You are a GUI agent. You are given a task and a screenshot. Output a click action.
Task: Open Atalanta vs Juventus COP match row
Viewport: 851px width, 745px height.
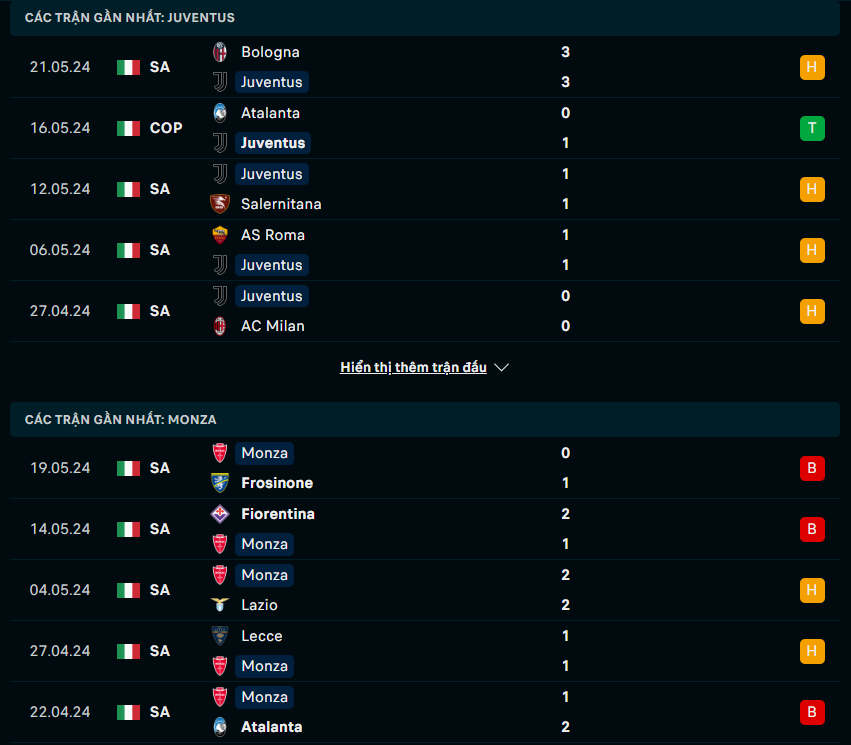(x=425, y=128)
